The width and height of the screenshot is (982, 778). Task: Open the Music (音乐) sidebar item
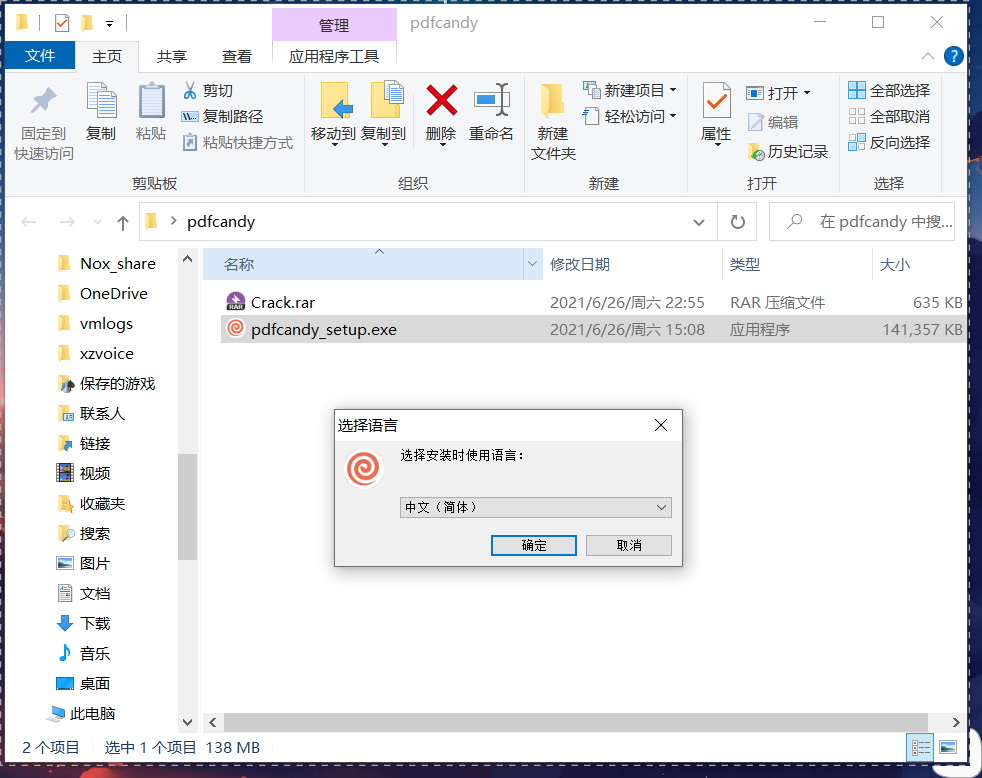click(83, 653)
